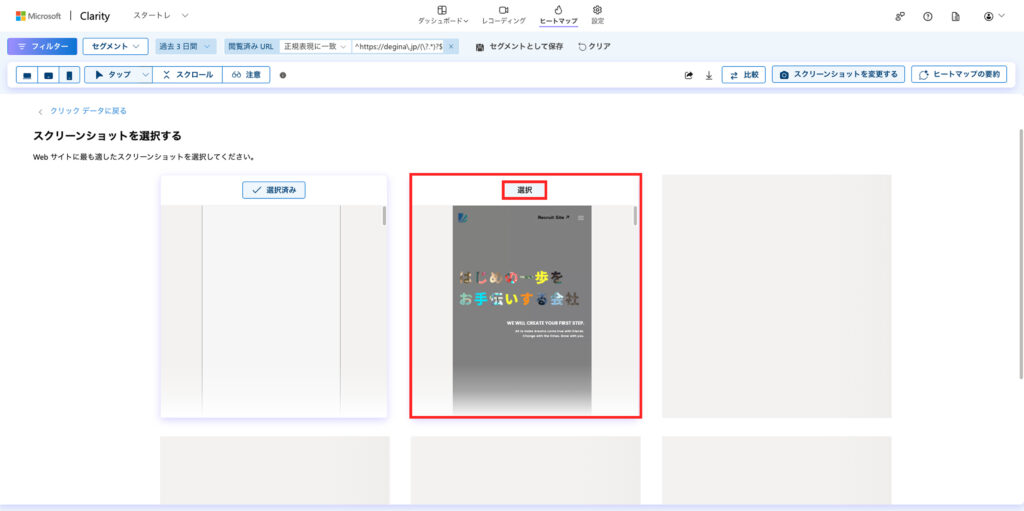
Task: Select the desktop device view icon
Action: pos(27,75)
